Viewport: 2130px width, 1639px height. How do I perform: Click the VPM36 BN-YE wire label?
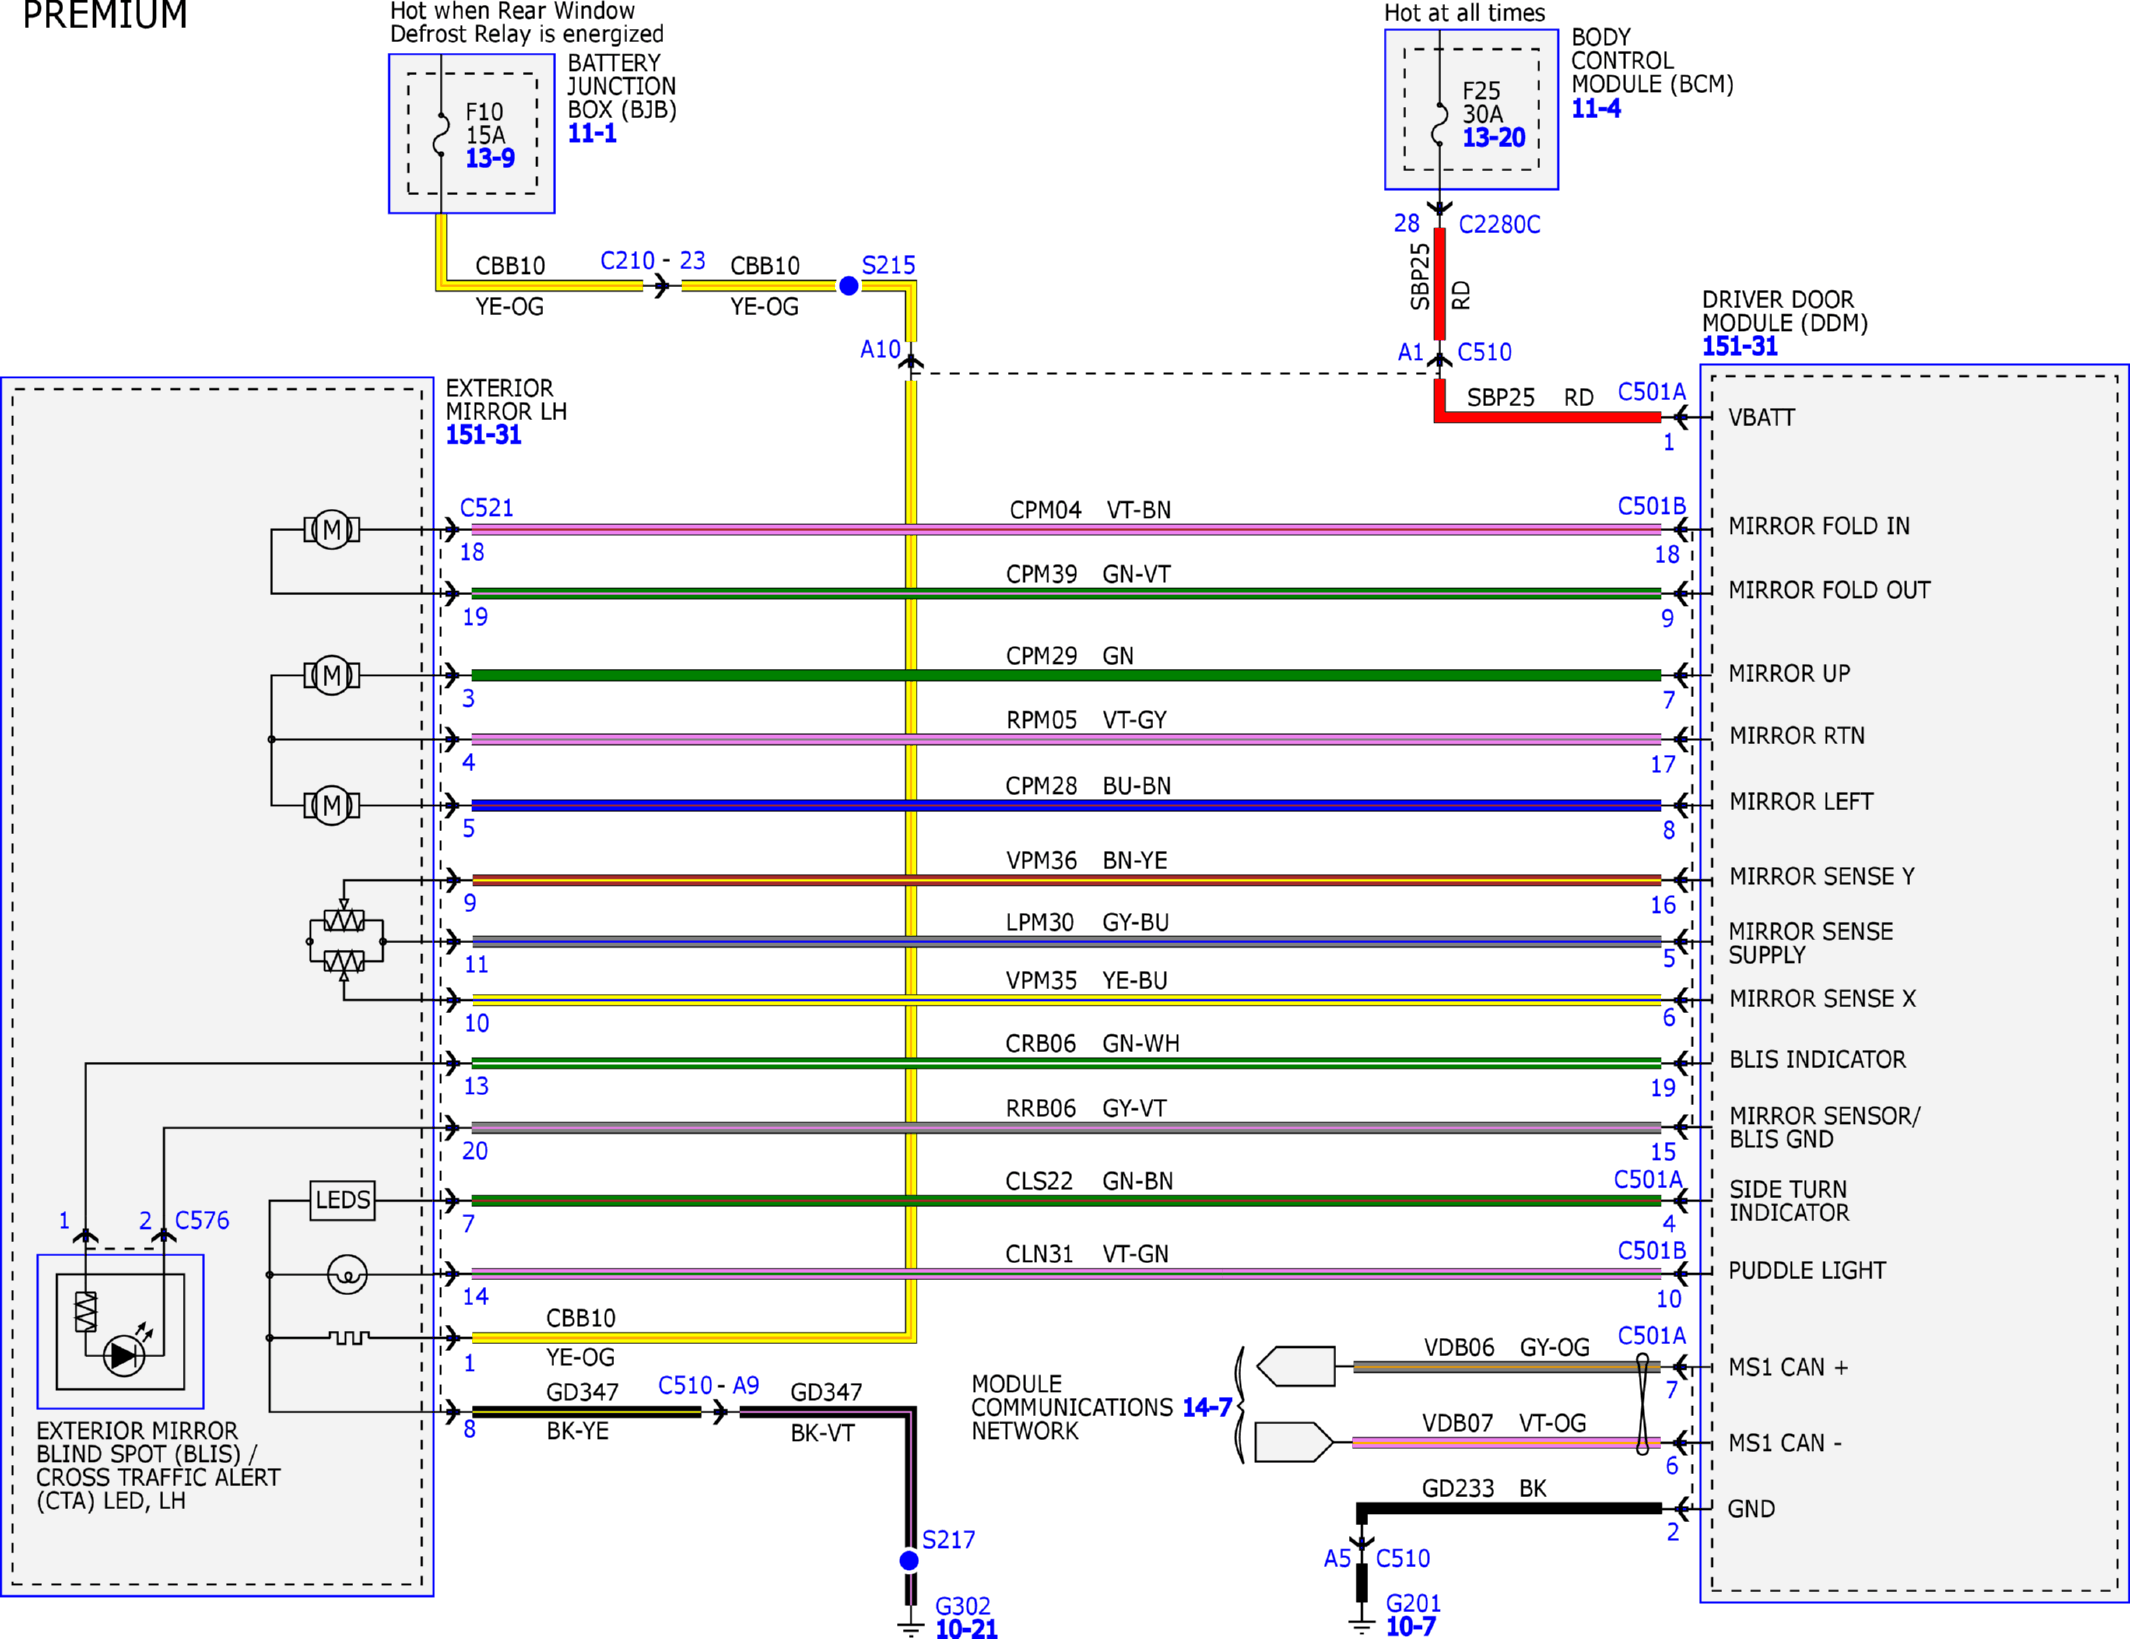pyautogui.click(x=1086, y=861)
